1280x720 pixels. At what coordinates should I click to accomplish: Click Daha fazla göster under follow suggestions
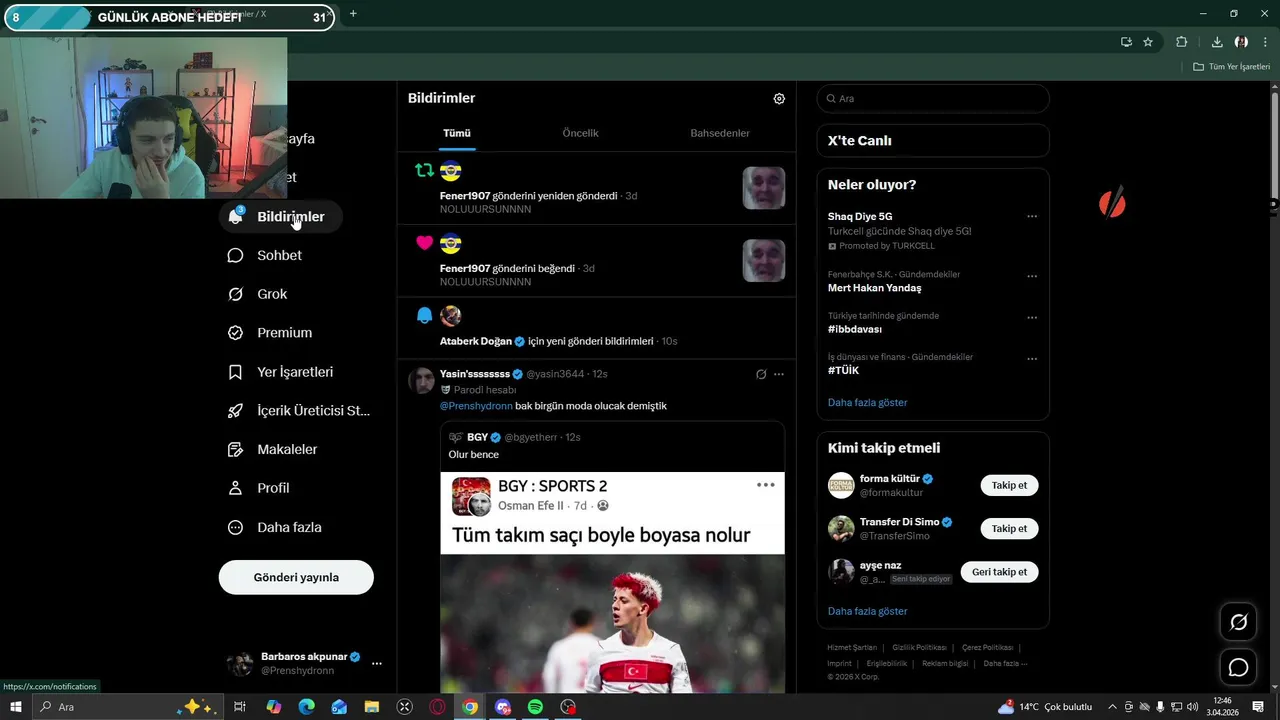tap(867, 611)
